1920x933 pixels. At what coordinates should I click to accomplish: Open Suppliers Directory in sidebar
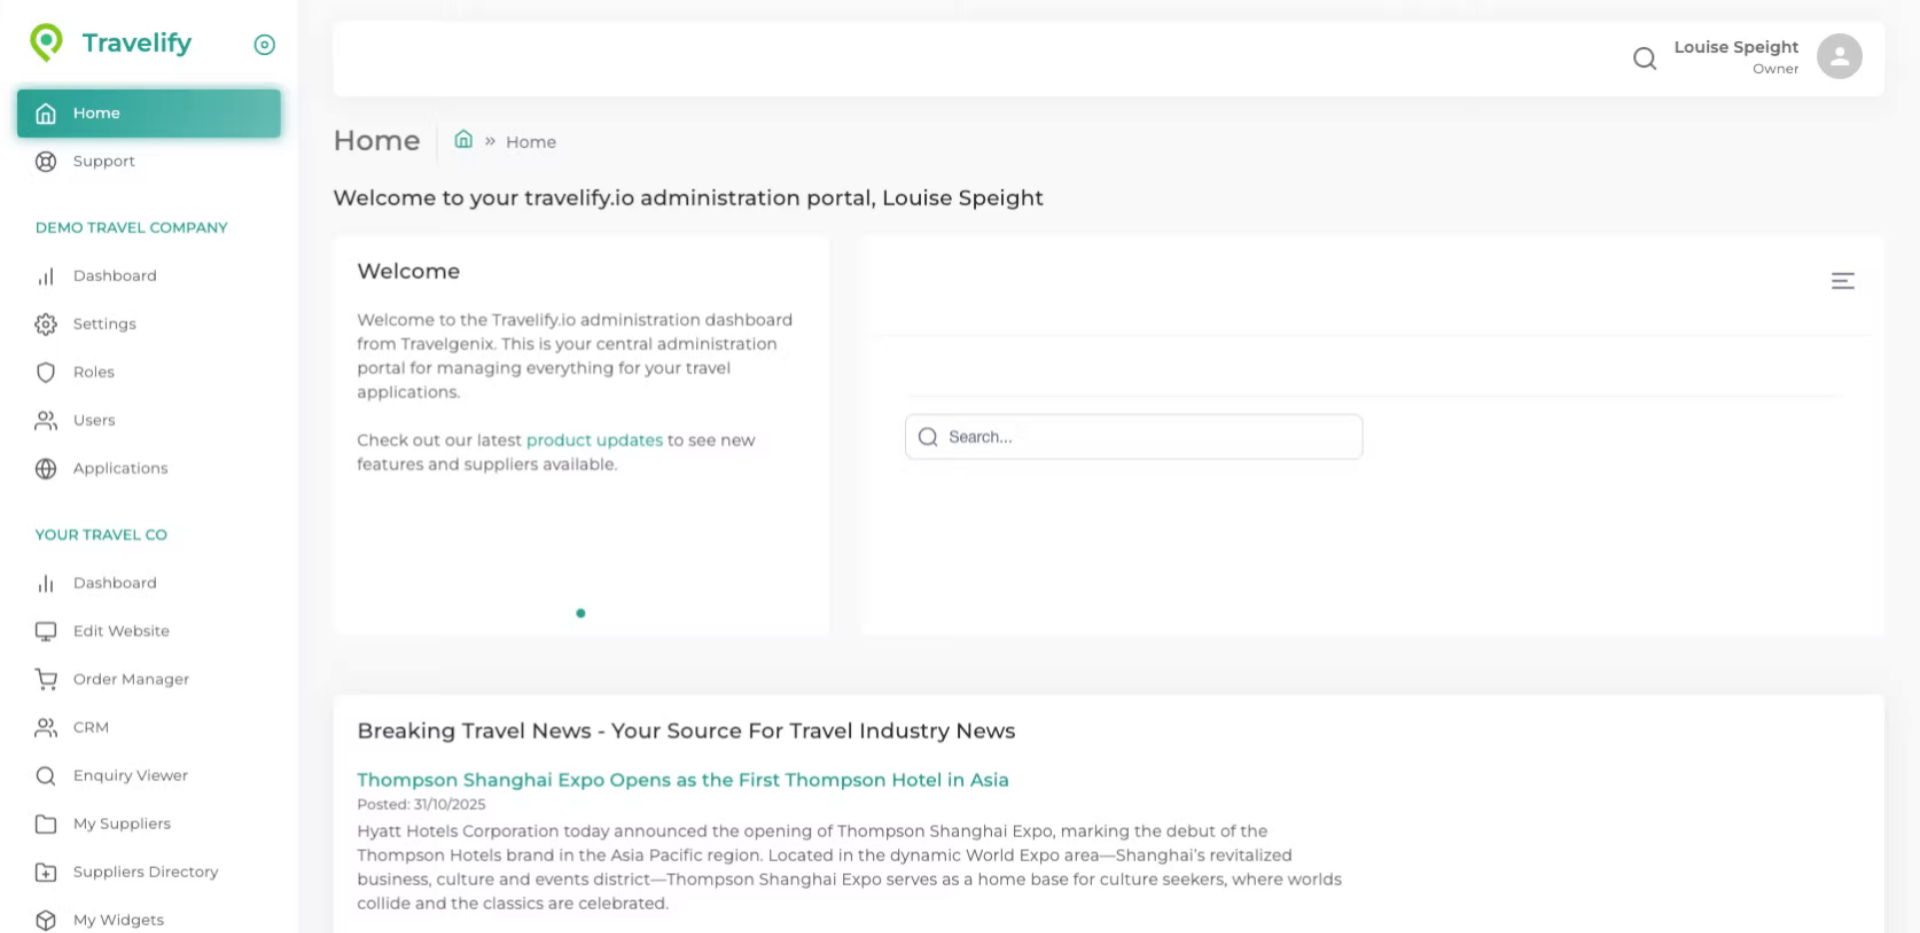pyautogui.click(x=145, y=872)
